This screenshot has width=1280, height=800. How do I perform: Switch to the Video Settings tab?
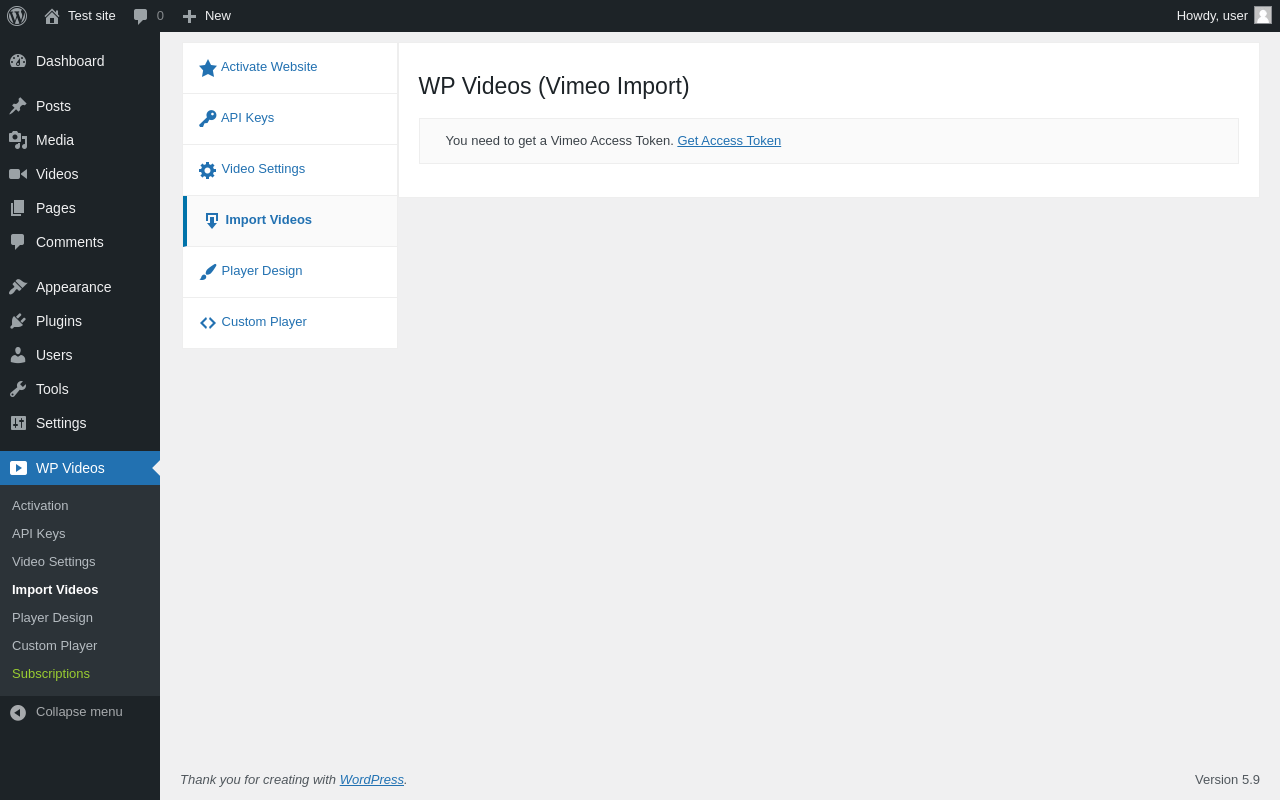click(x=290, y=170)
